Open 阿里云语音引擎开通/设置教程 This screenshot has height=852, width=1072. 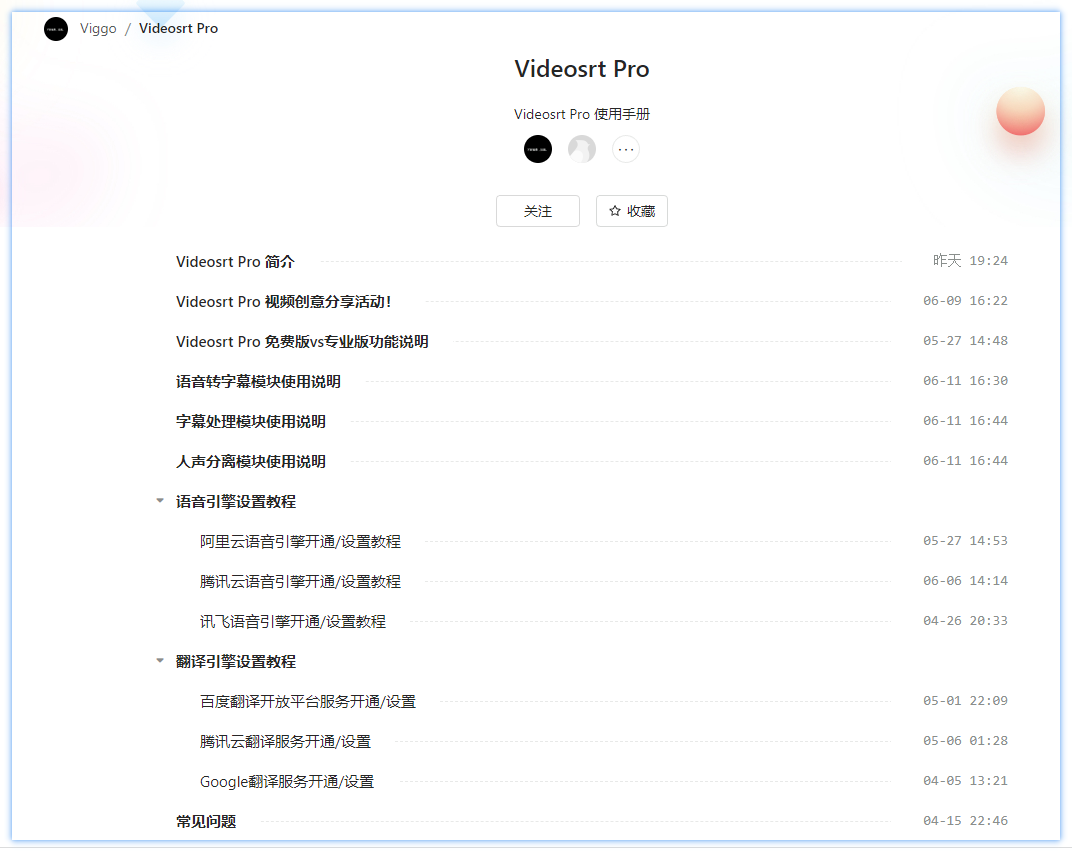pos(300,542)
